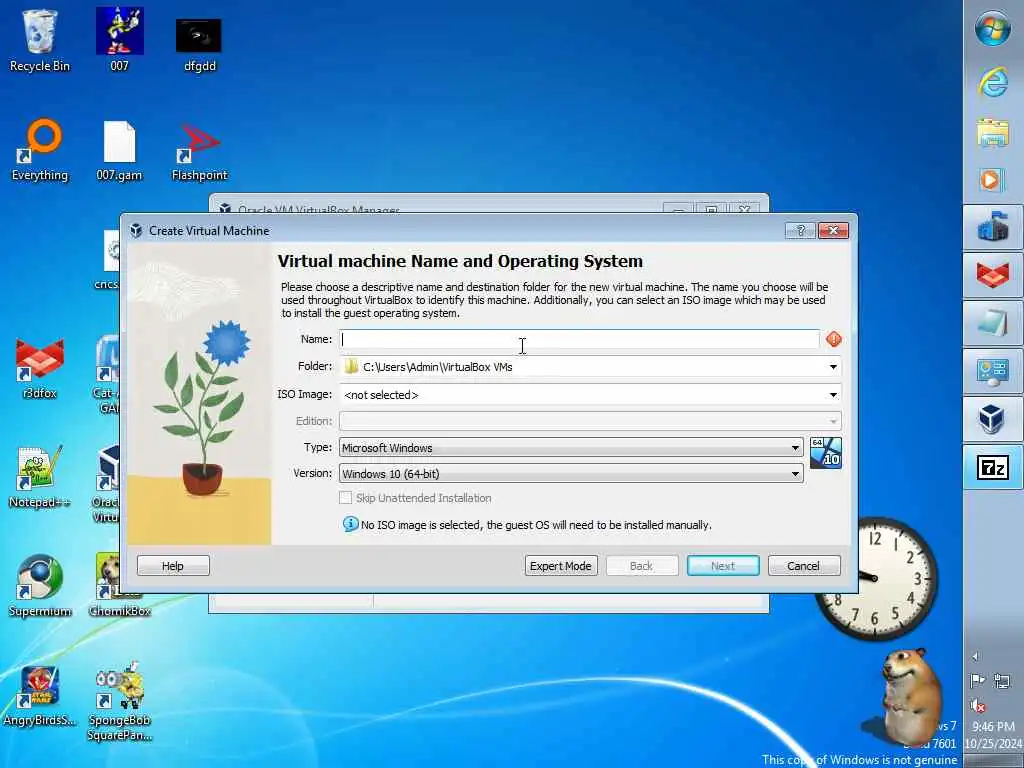Screen dimensions: 1024x768
Task: Click the dialog help question mark button
Action: [801, 231]
